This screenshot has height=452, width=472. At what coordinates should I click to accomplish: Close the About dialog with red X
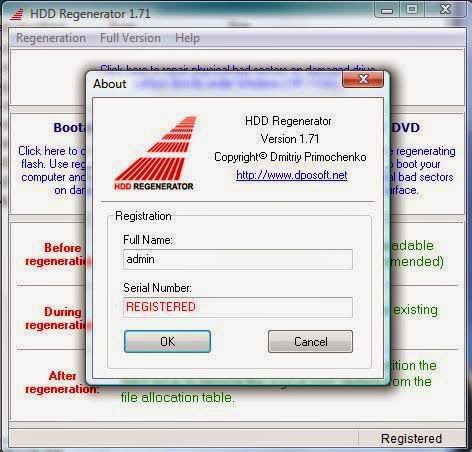(x=363, y=79)
